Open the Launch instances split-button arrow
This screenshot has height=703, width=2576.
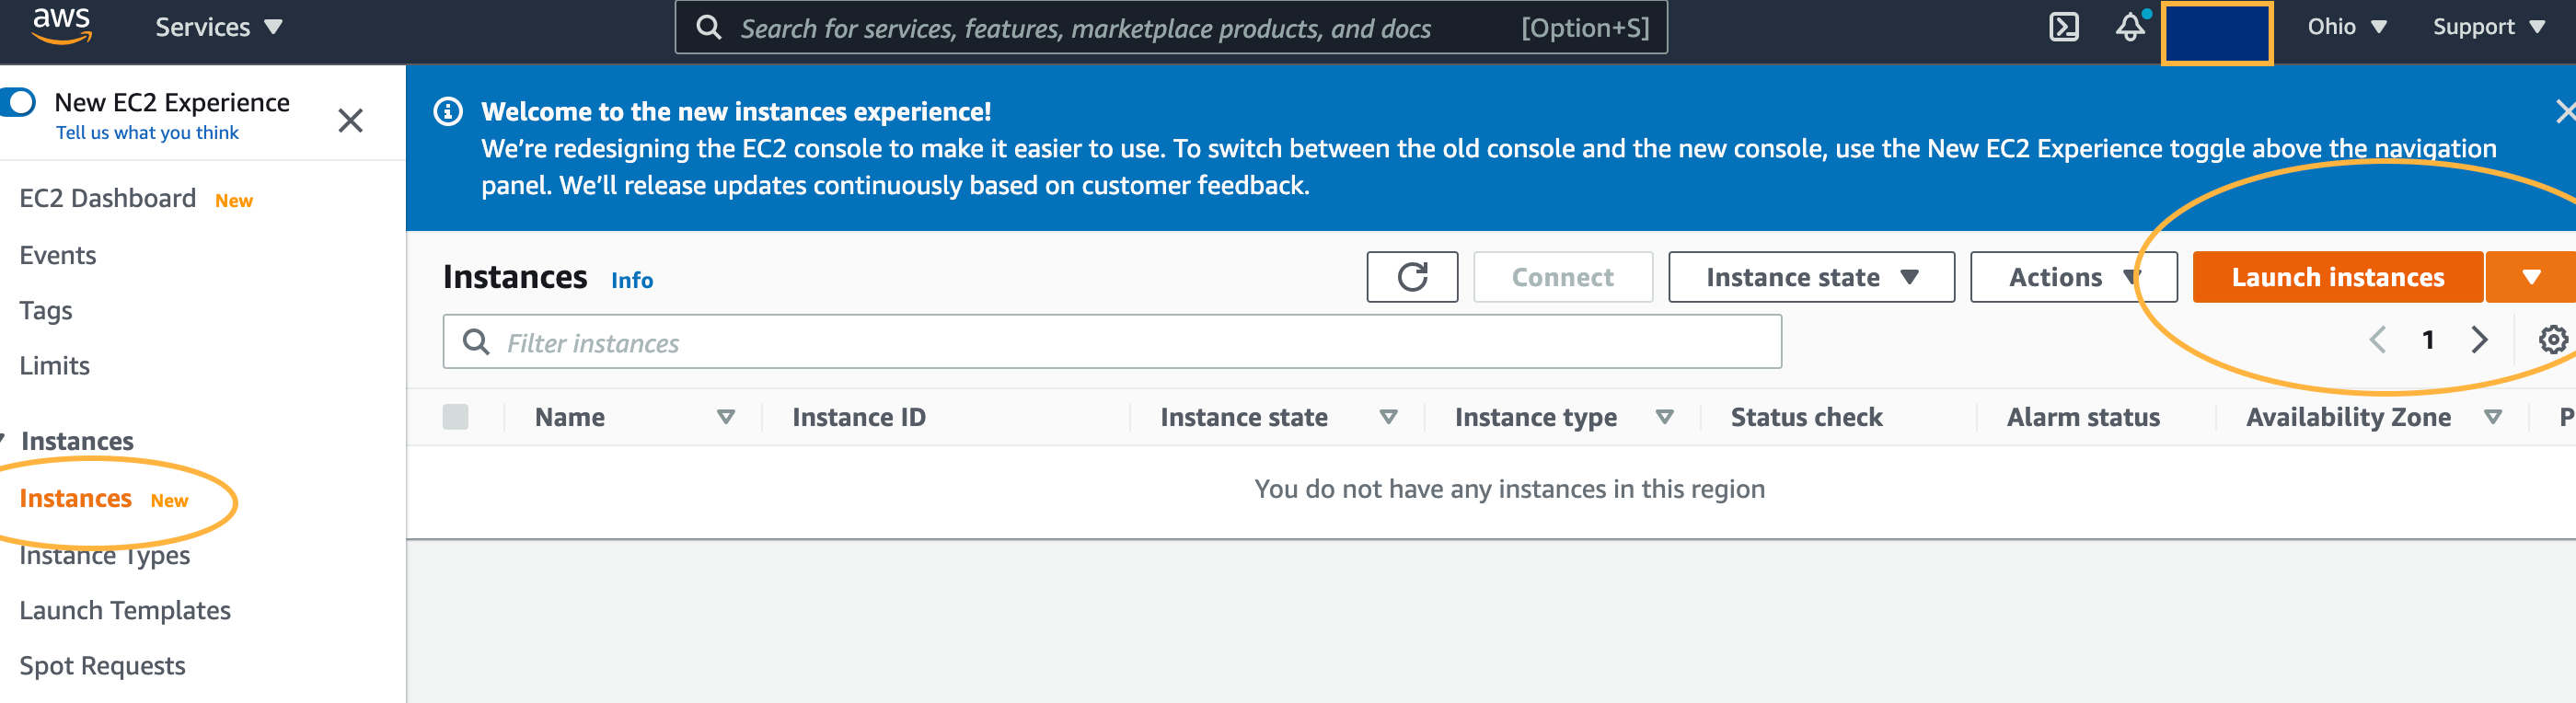pos(2531,277)
